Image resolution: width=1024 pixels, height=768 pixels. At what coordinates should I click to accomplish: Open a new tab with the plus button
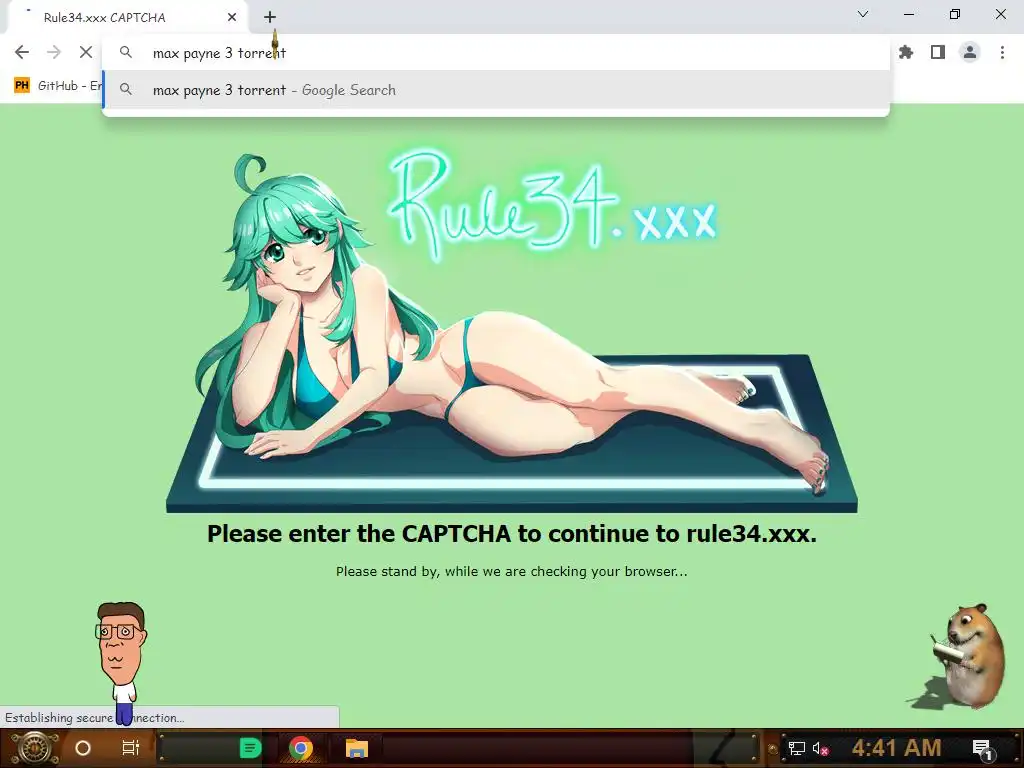click(x=270, y=17)
